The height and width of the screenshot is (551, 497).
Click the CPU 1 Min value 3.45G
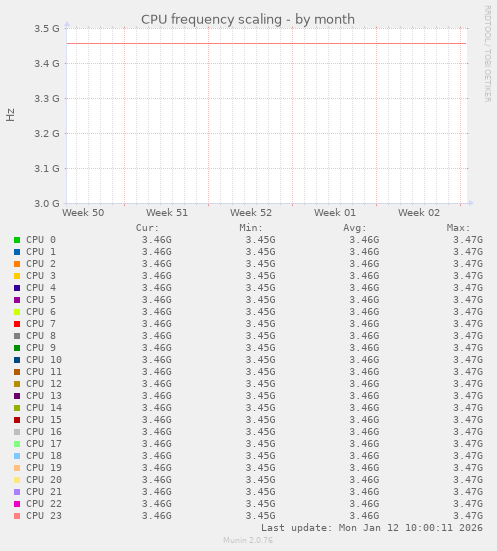(x=260, y=252)
